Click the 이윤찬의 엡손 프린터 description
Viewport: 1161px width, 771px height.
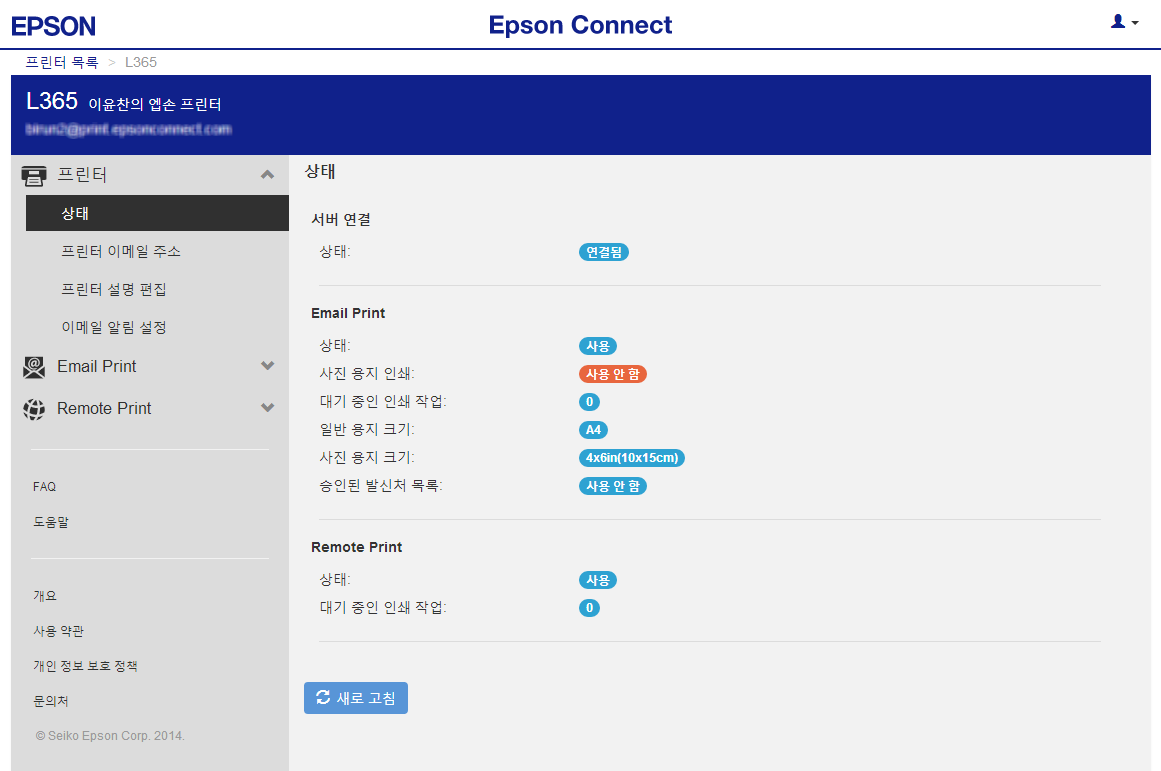(155, 104)
